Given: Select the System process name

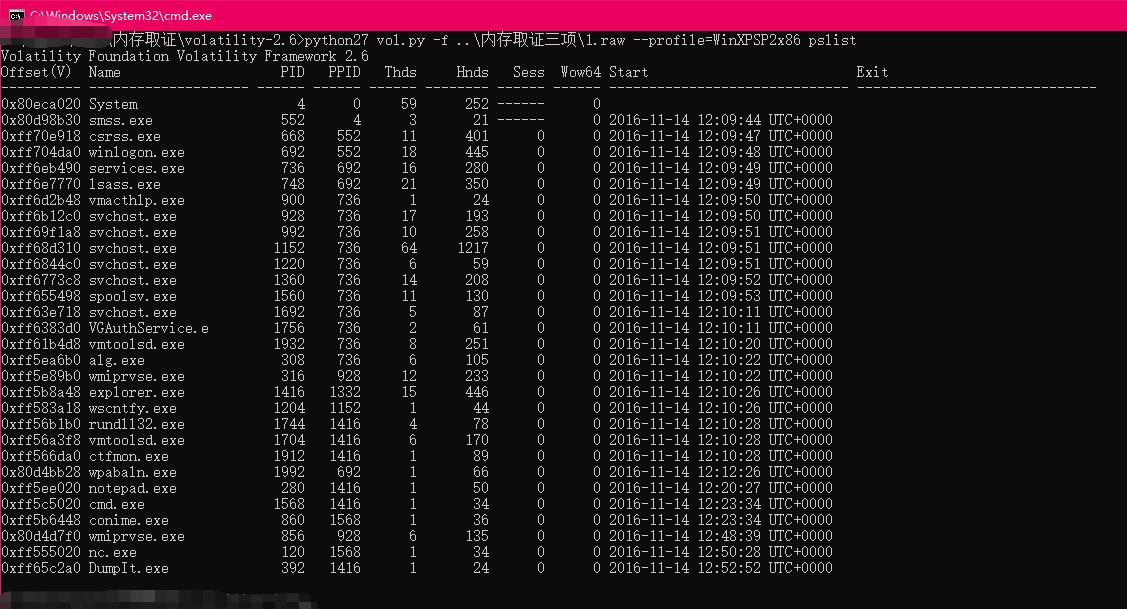Looking at the screenshot, I should point(113,104).
